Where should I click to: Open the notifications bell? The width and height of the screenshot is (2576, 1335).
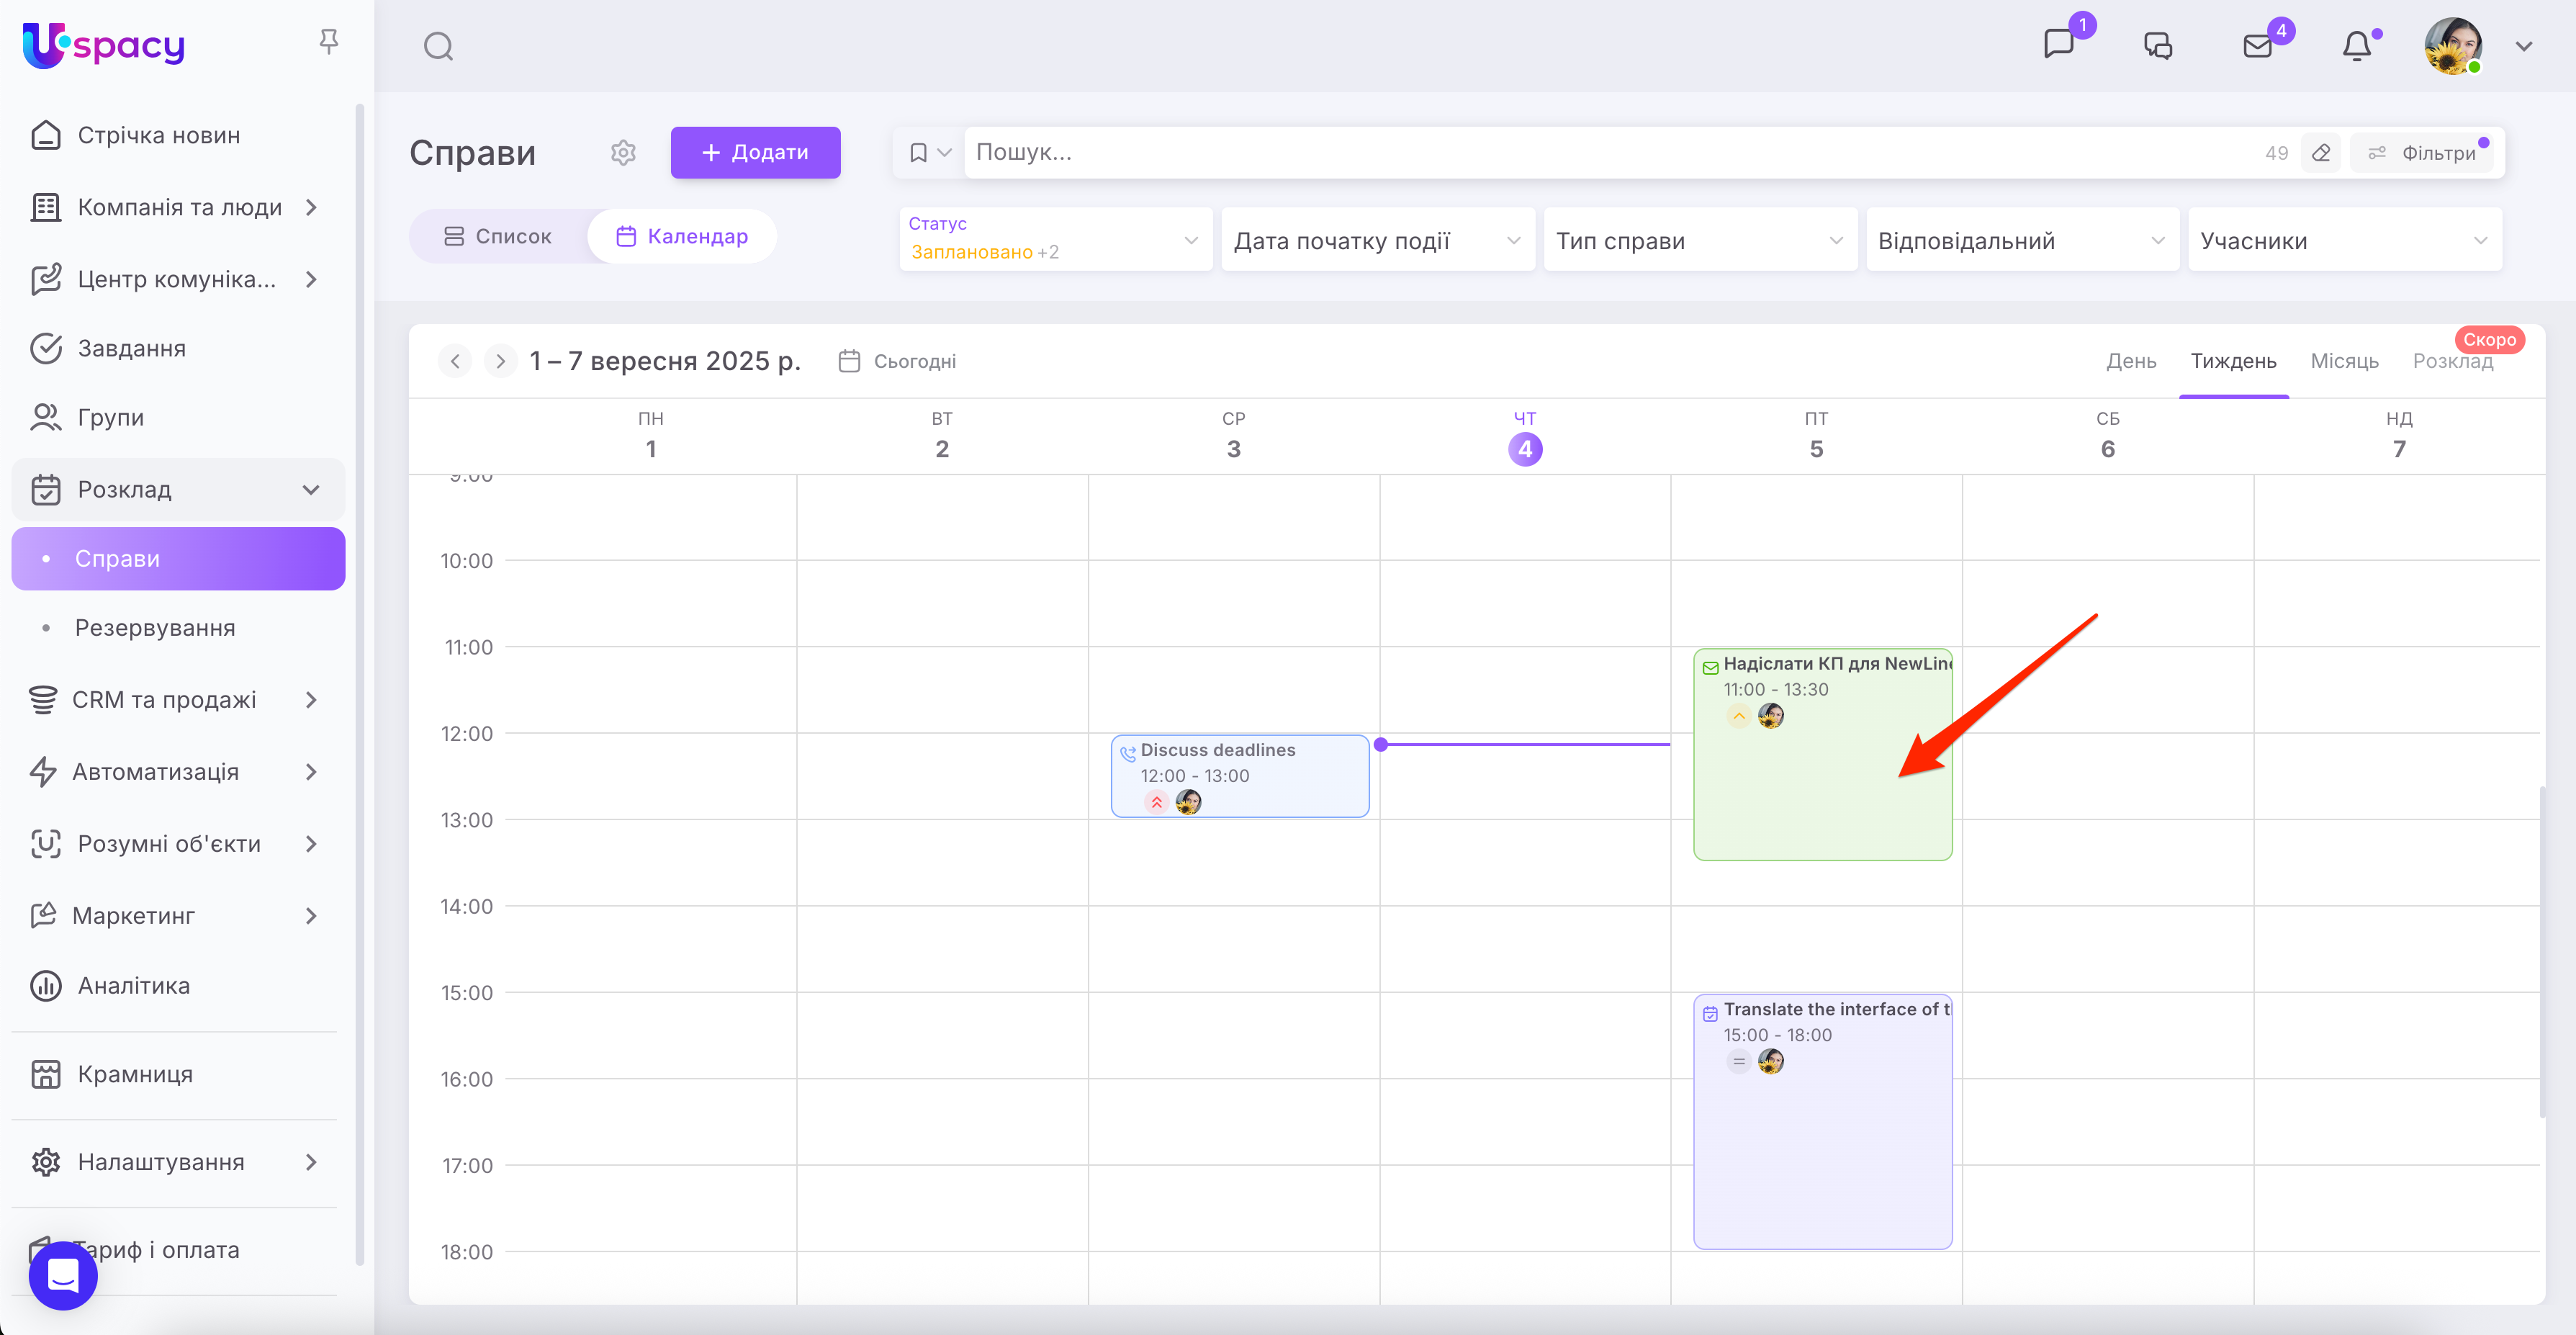2356,46
